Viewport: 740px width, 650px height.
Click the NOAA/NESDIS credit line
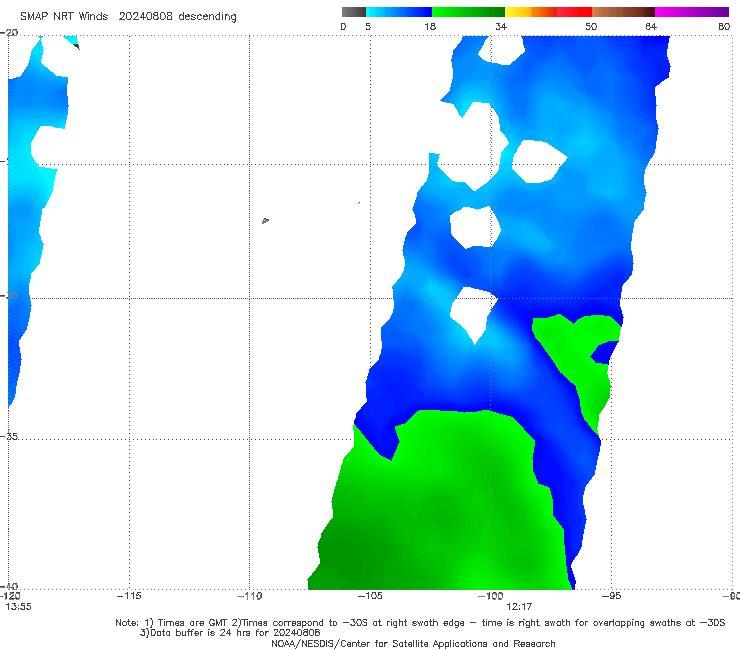pyautogui.click(x=413, y=643)
